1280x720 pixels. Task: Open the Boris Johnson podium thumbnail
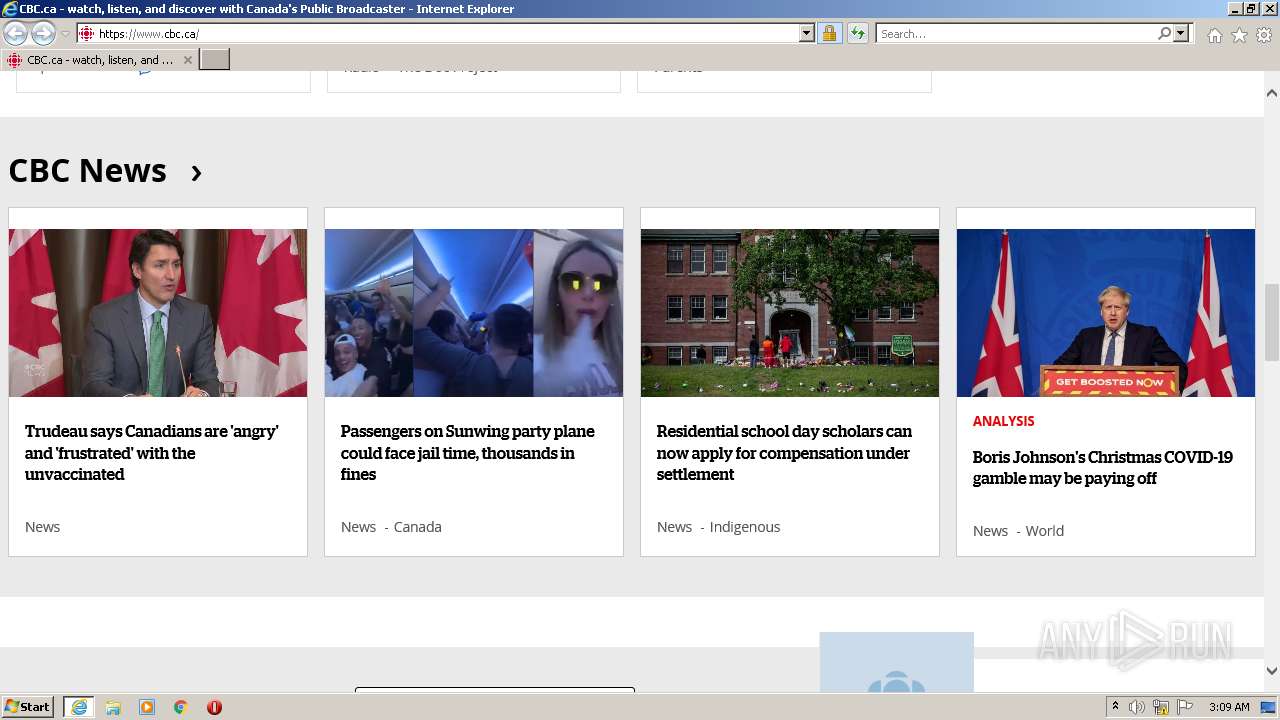[x=1106, y=313]
